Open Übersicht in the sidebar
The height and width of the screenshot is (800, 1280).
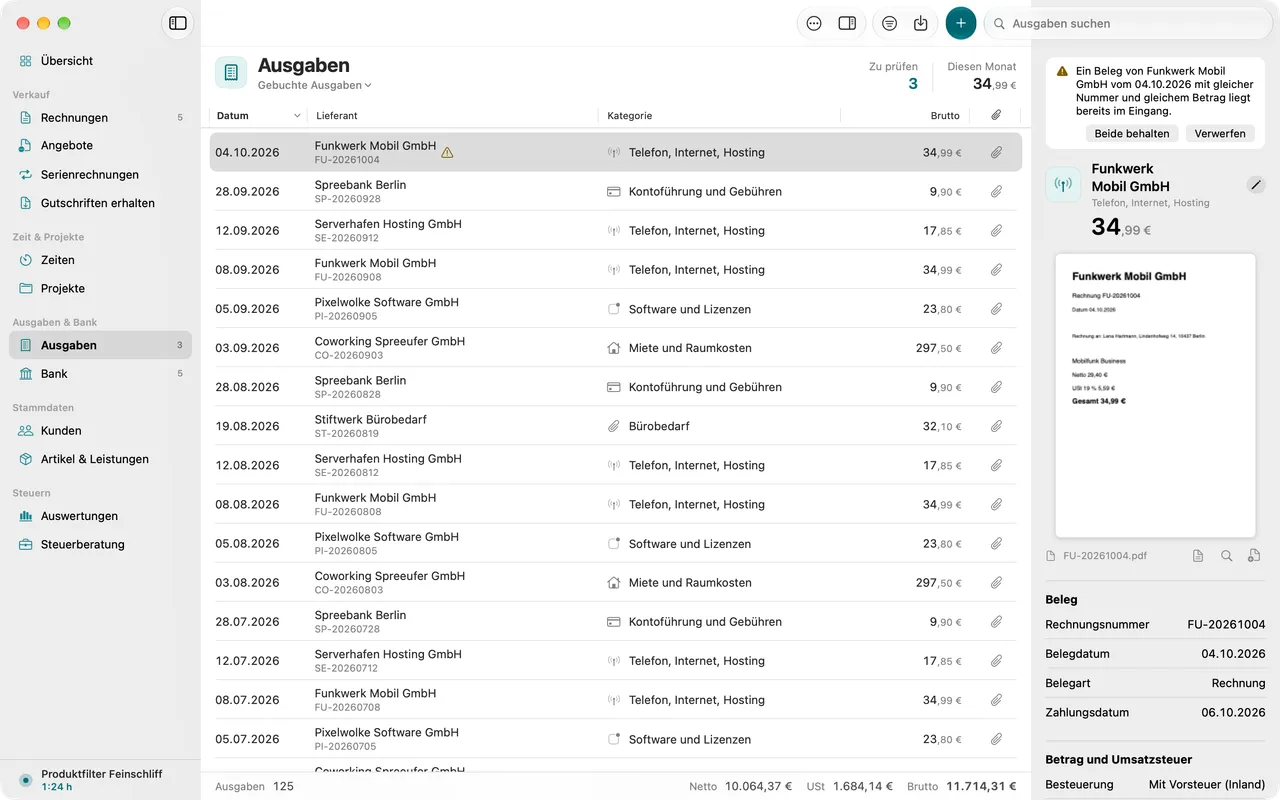(x=100, y=61)
